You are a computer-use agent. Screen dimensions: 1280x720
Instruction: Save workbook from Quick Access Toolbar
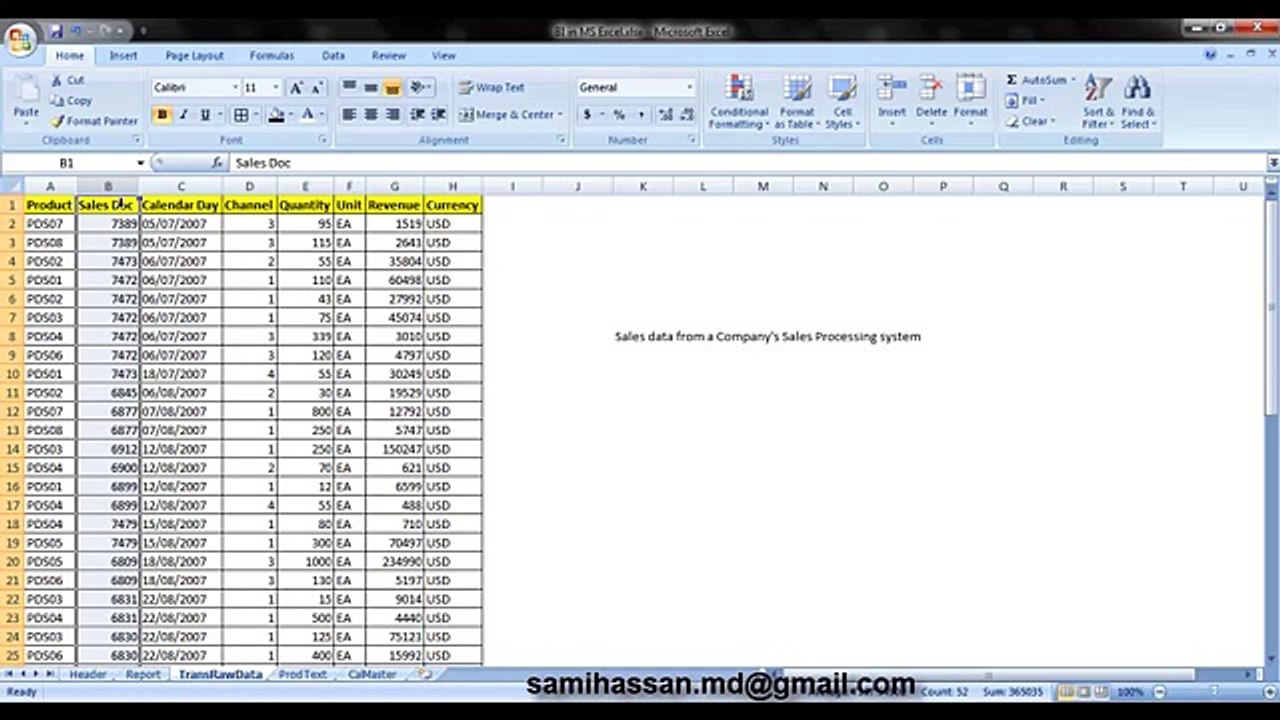pyautogui.click(x=56, y=31)
